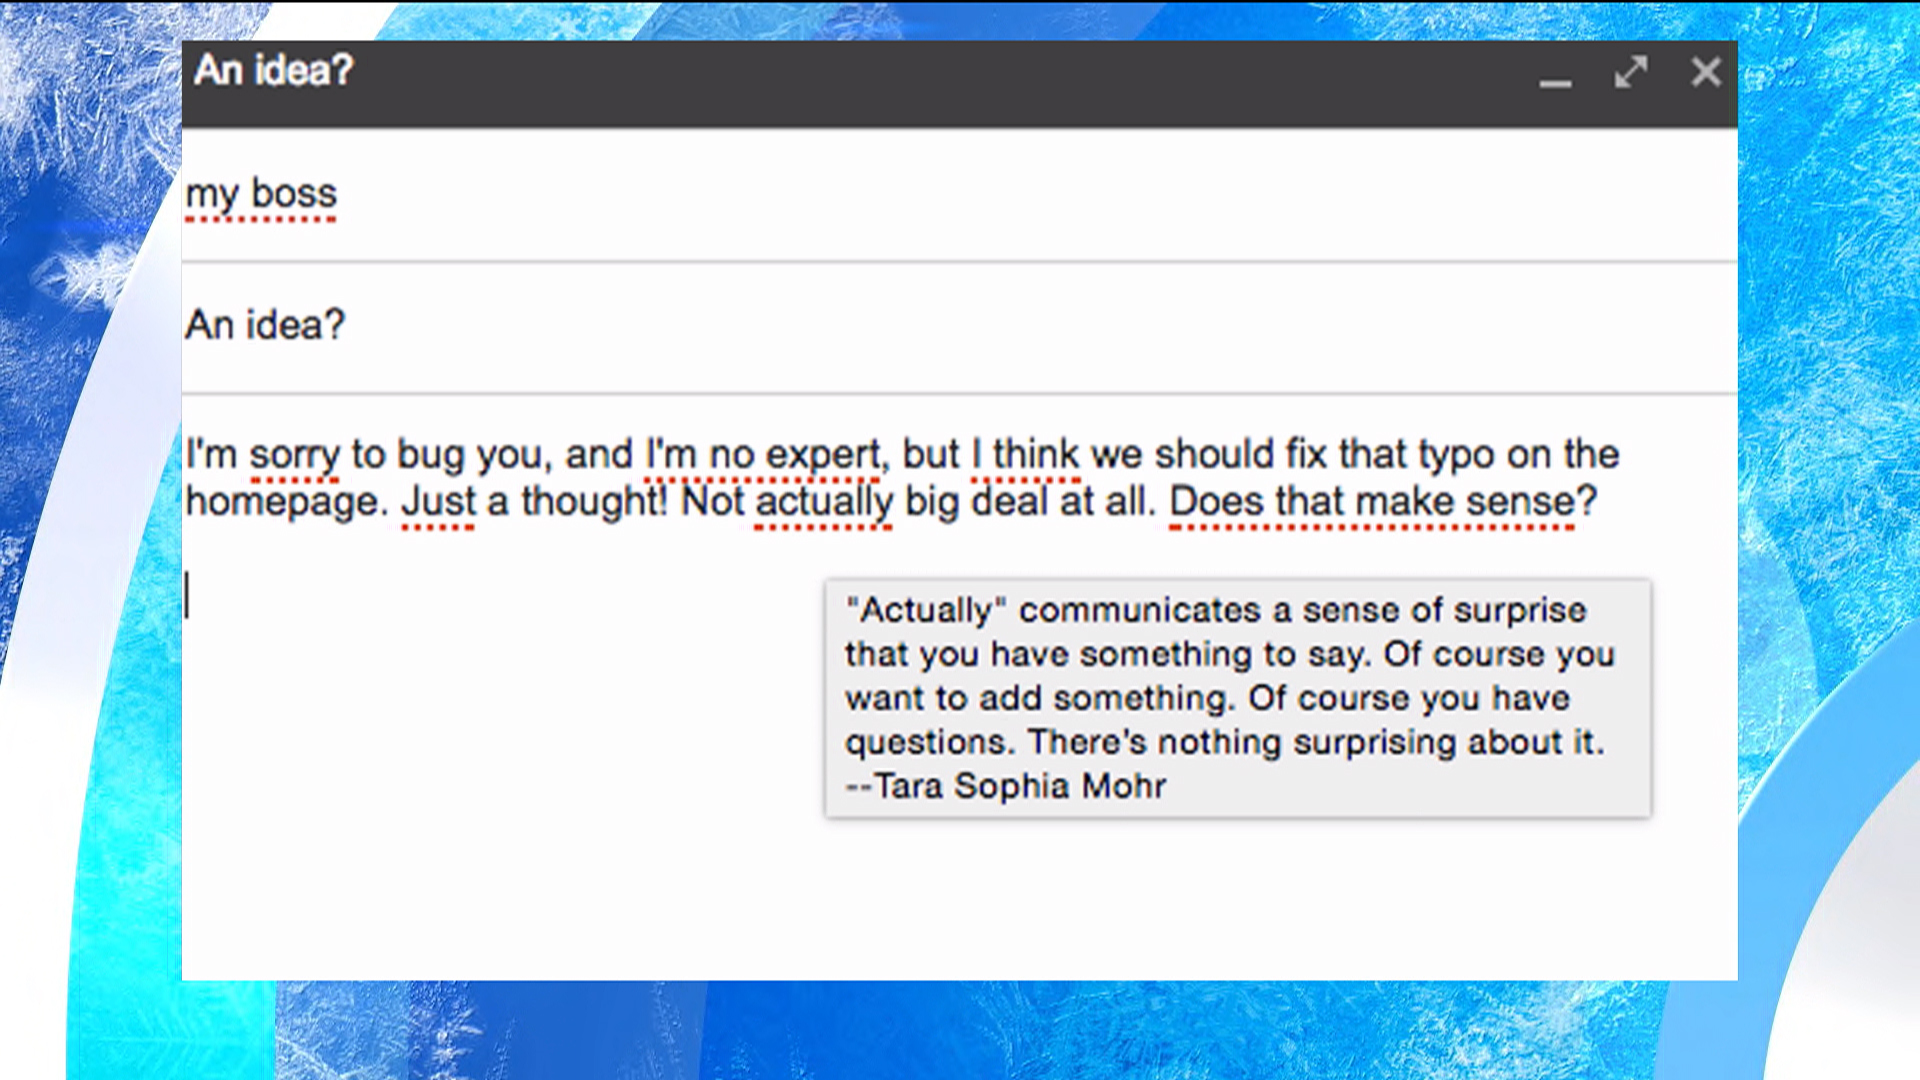1920x1080 pixels.
Task: Click the compose window title bar text
Action: pyautogui.click(x=273, y=71)
